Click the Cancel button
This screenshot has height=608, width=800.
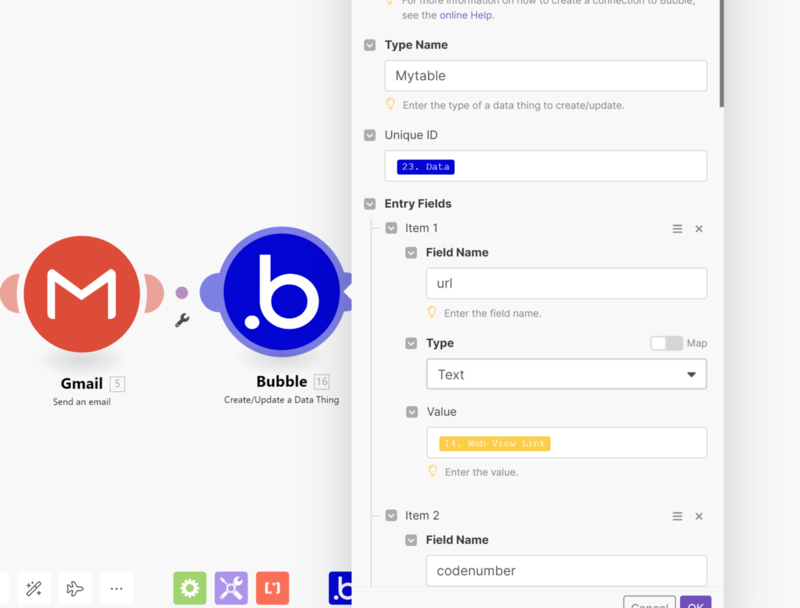click(x=649, y=603)
